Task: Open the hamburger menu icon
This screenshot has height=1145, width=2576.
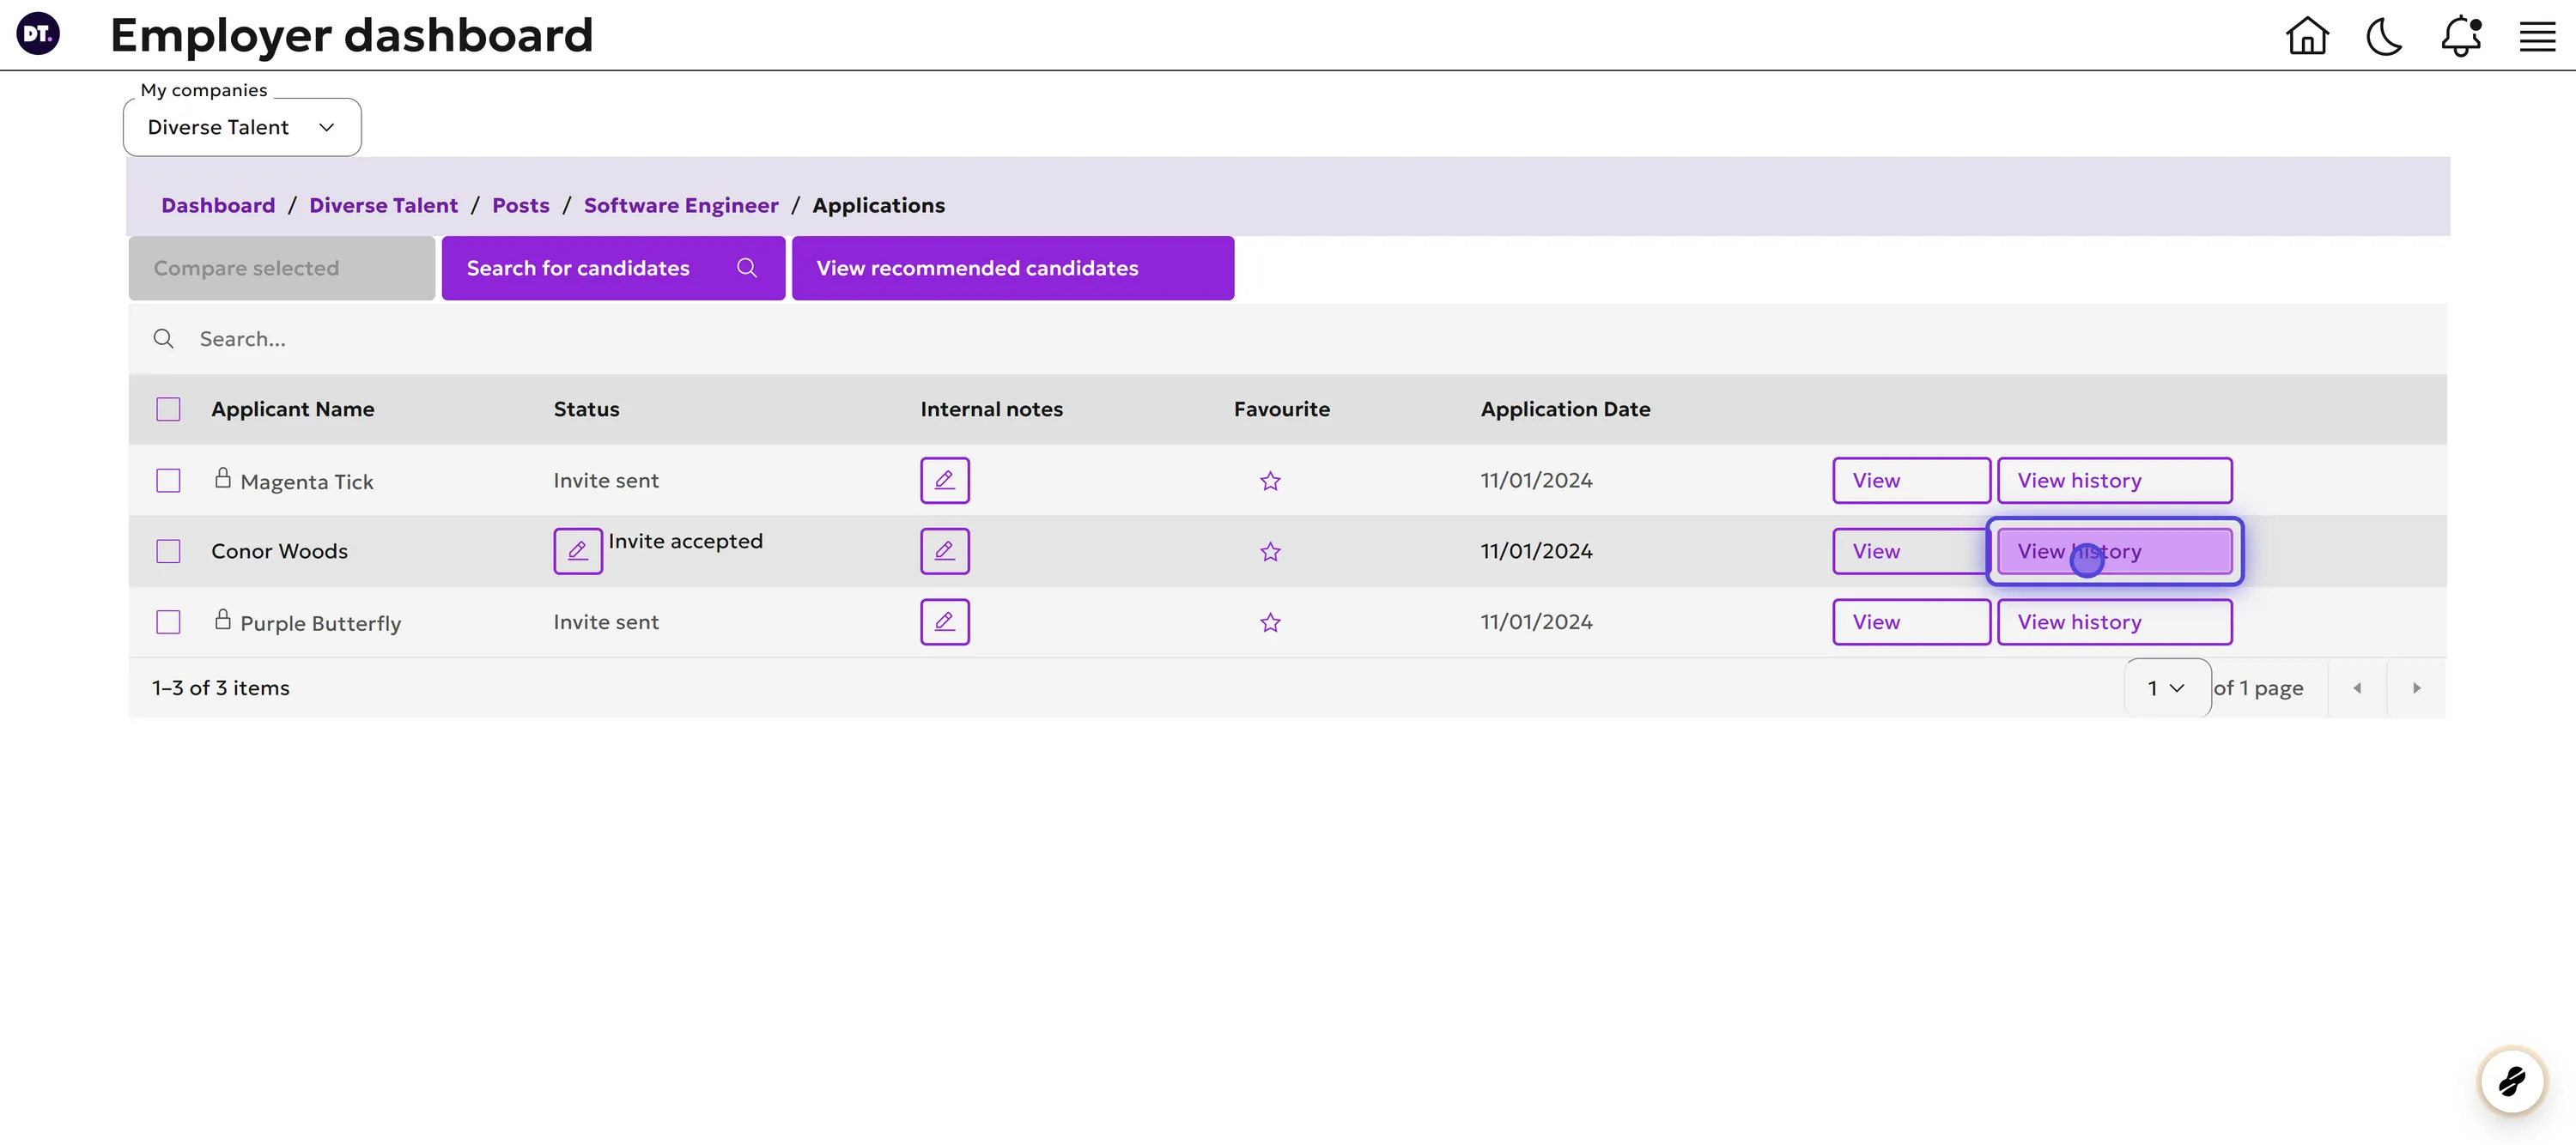Action: pos(2537,37)
